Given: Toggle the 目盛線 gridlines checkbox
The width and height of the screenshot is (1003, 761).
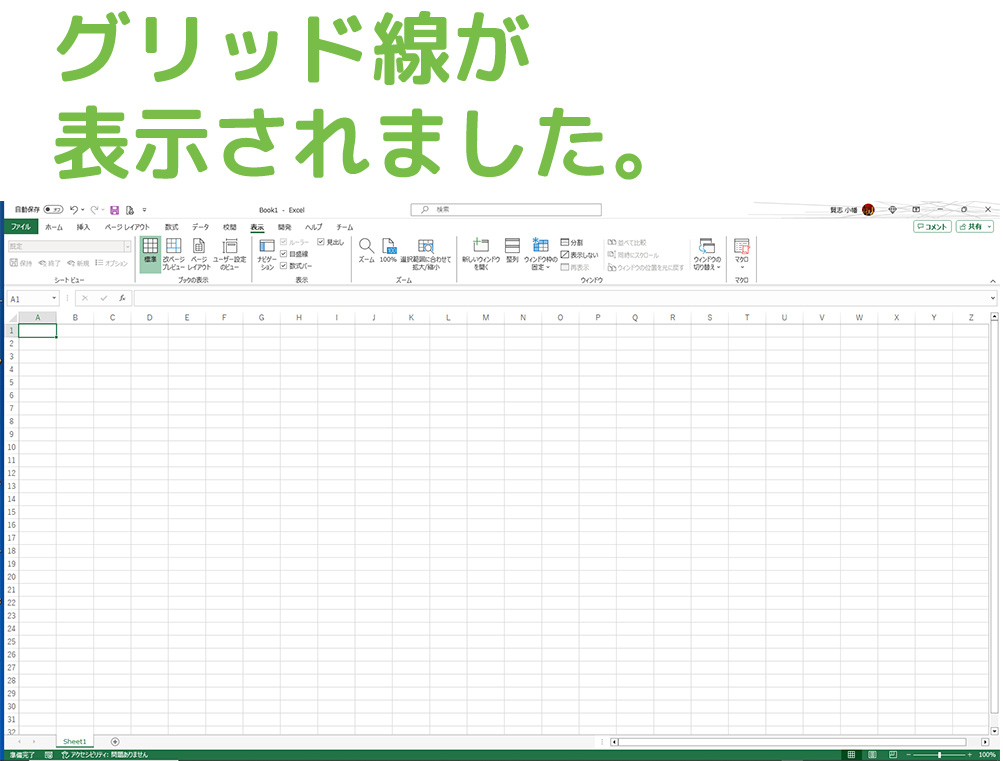Looking at the screenshot, I should click(285, 253).
